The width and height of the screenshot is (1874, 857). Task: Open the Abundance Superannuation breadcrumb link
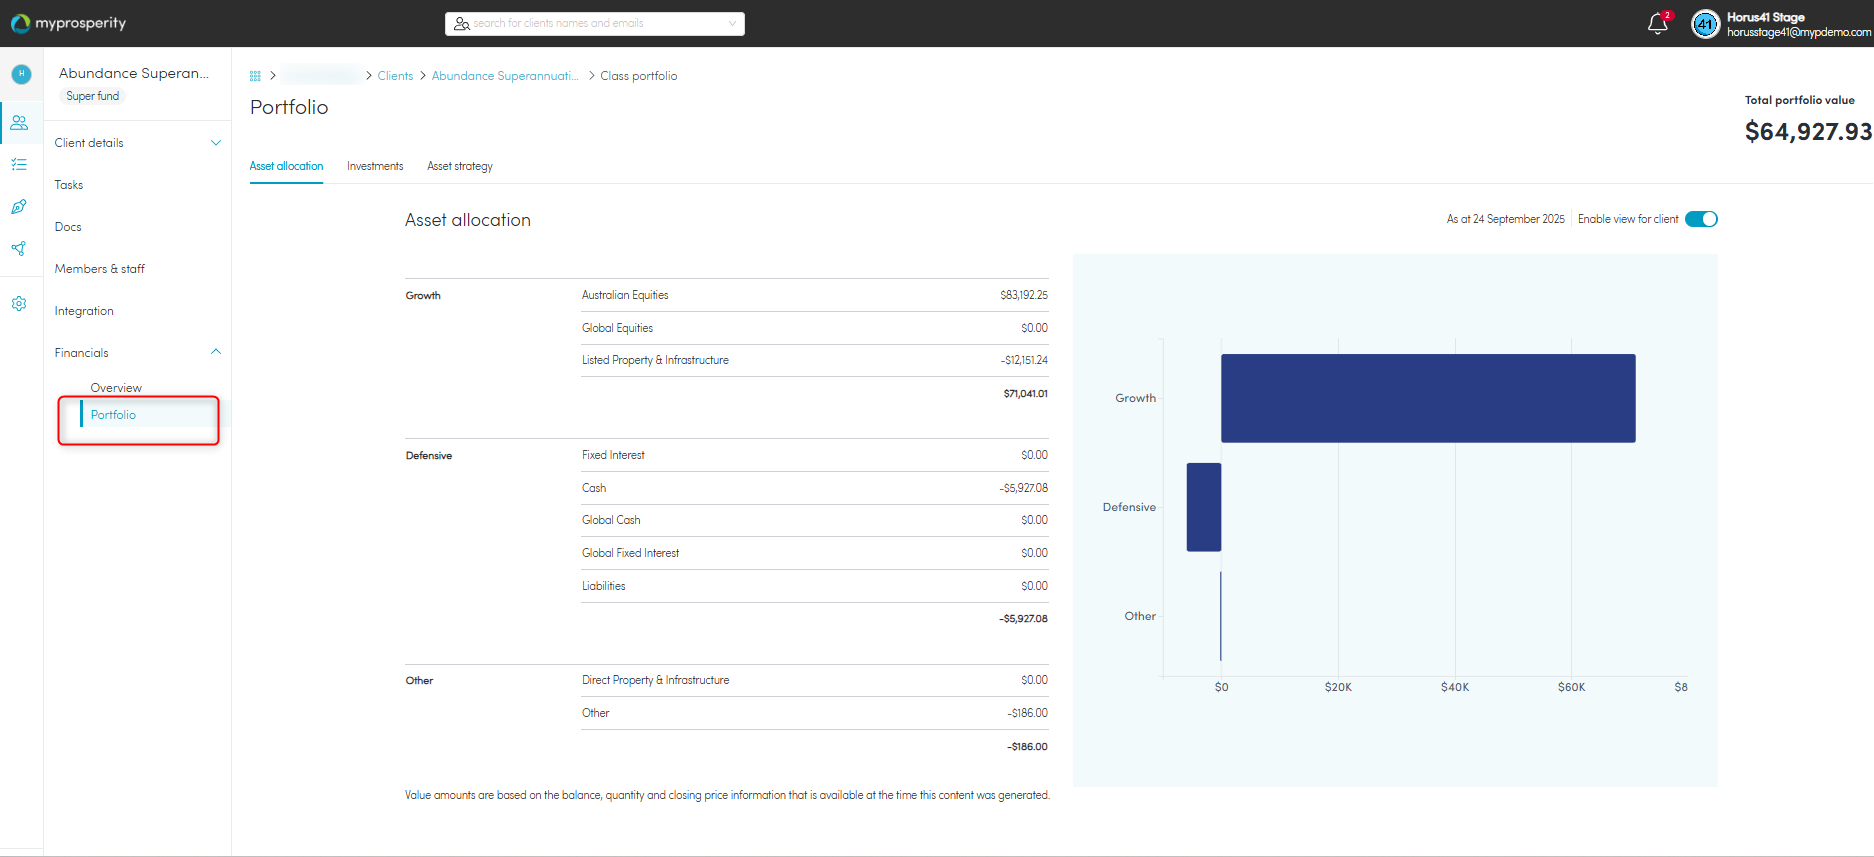tap(505, 76)
